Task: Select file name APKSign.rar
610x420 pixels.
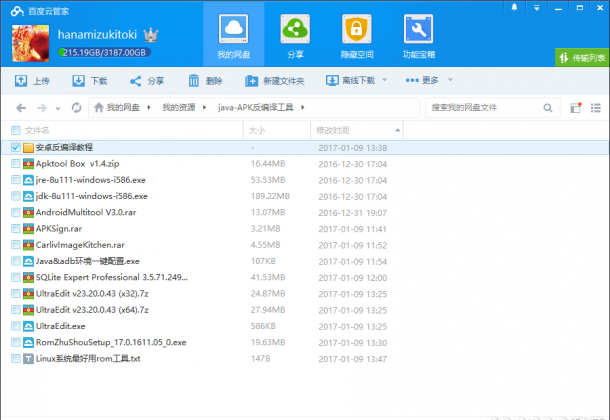Action: (x=59, y=229)
